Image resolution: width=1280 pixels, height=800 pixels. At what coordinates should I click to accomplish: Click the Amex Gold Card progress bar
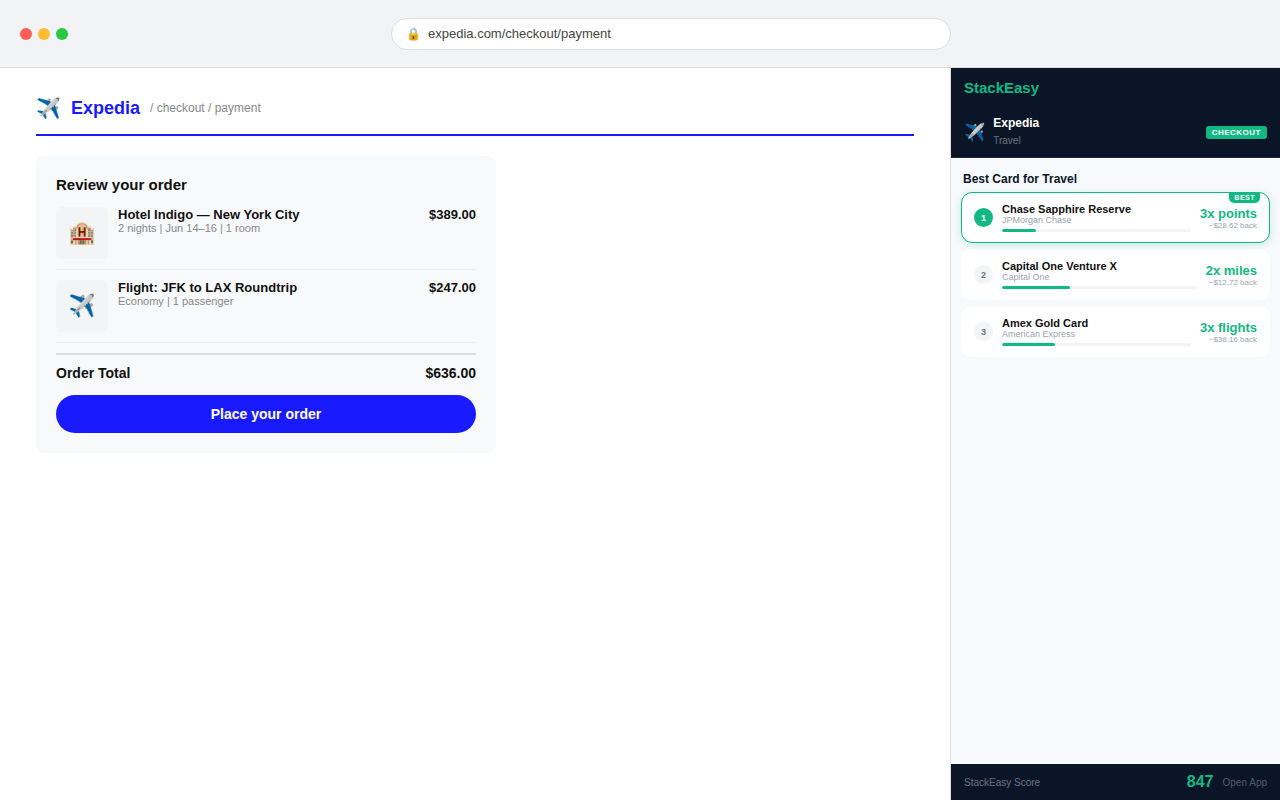coord(1096,345)
